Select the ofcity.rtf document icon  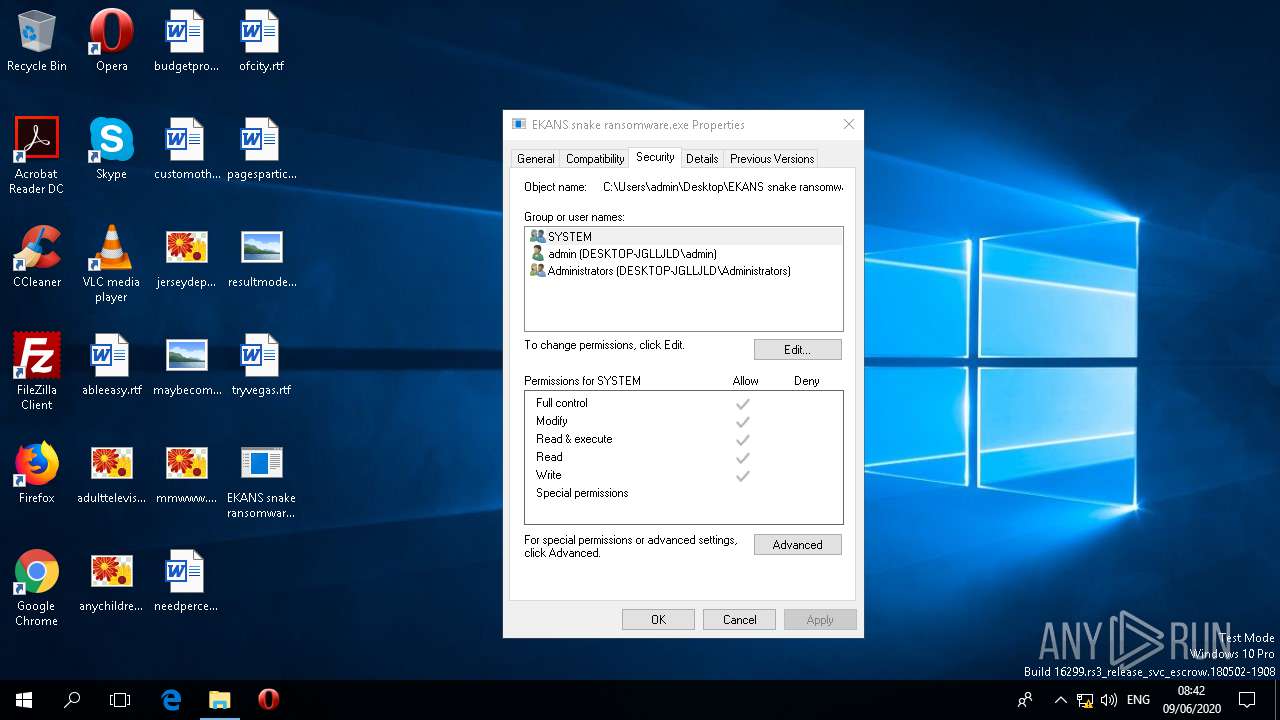click(261, 41)
